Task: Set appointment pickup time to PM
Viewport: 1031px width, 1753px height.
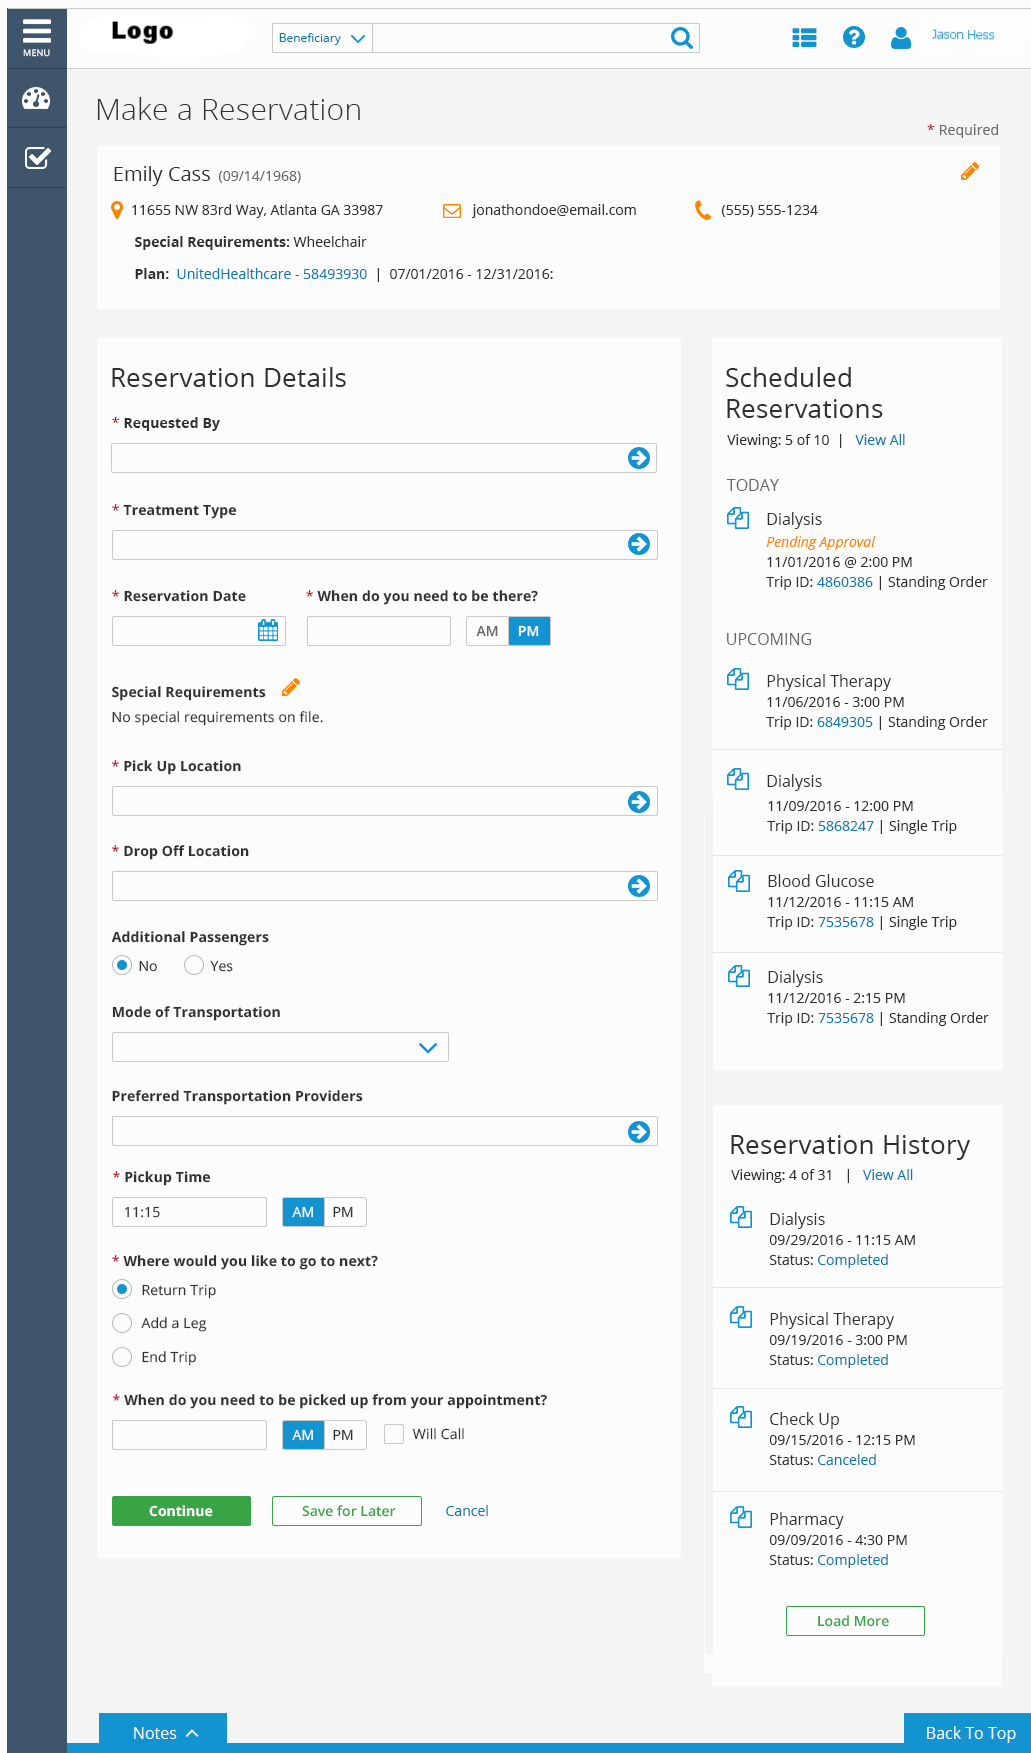Action: [343, 1435]
